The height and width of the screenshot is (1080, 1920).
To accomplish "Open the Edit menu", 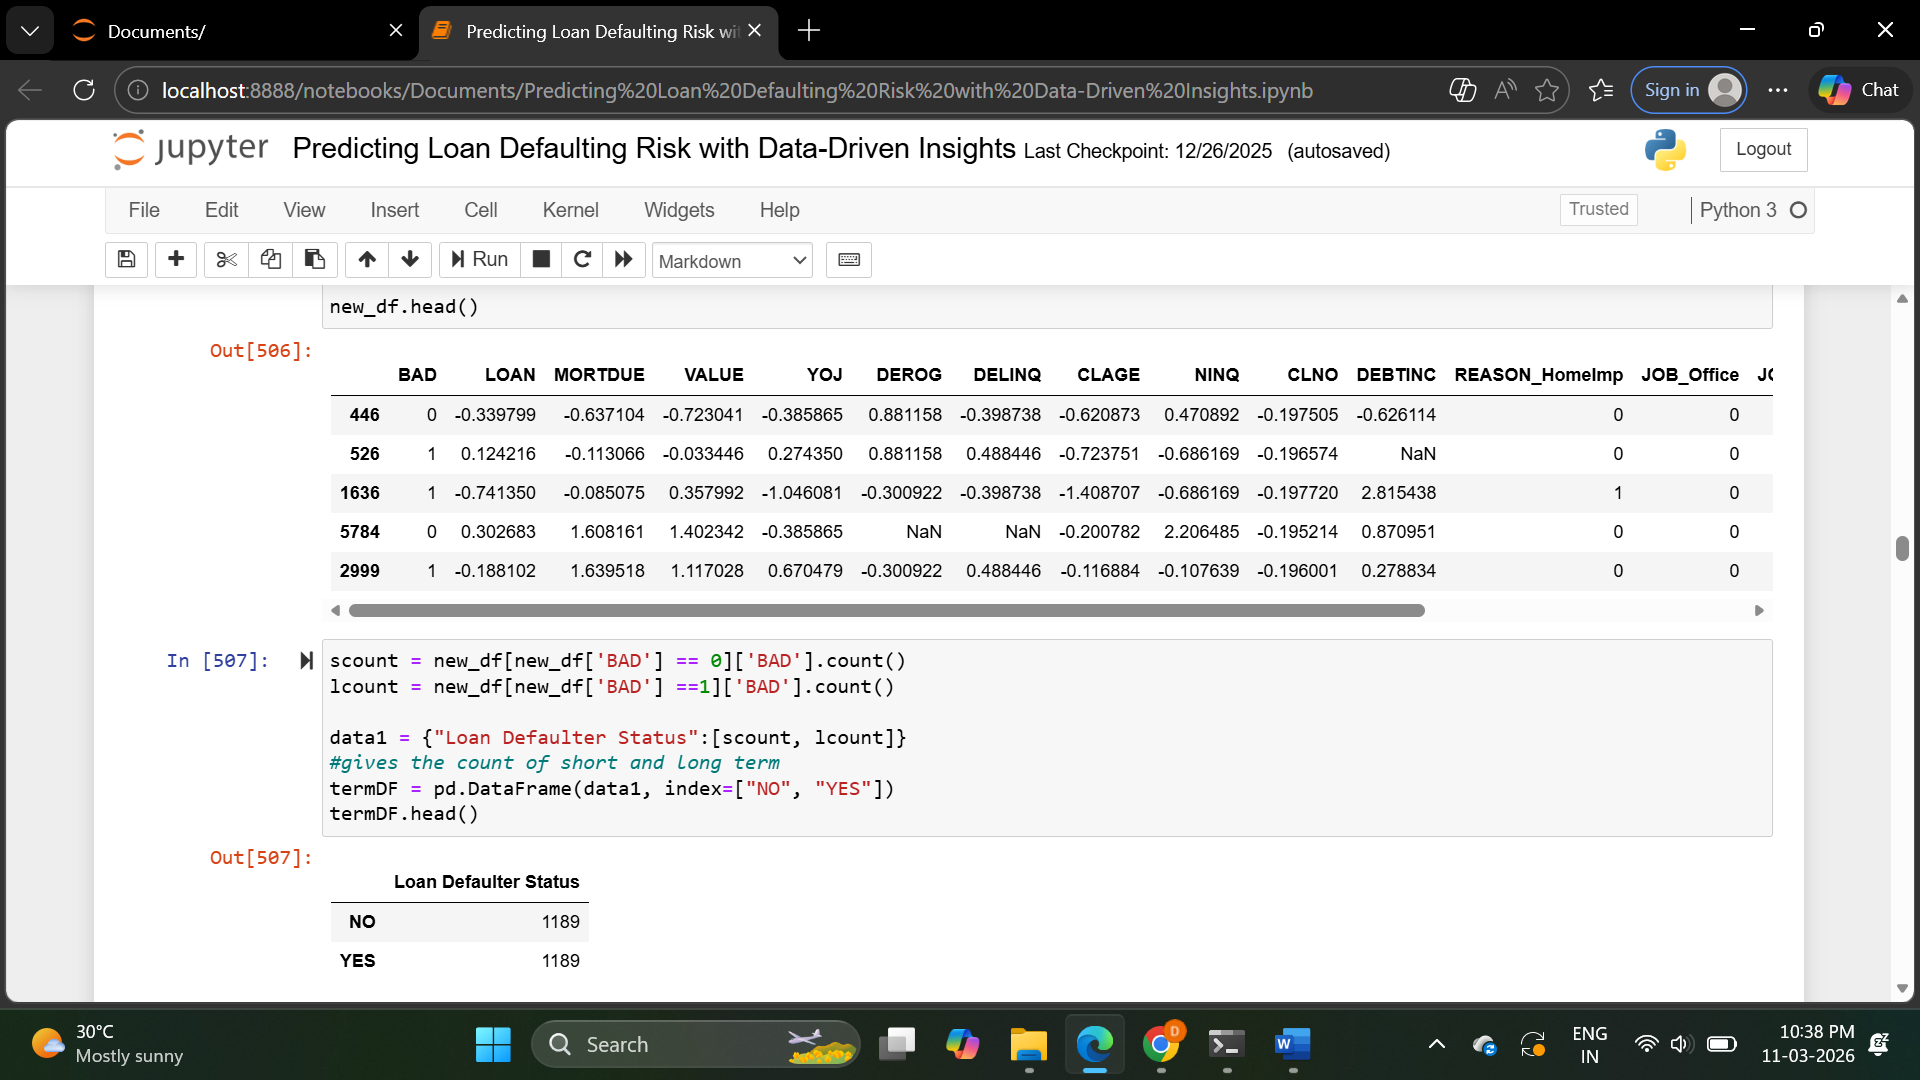I will (x=221, y=210).
